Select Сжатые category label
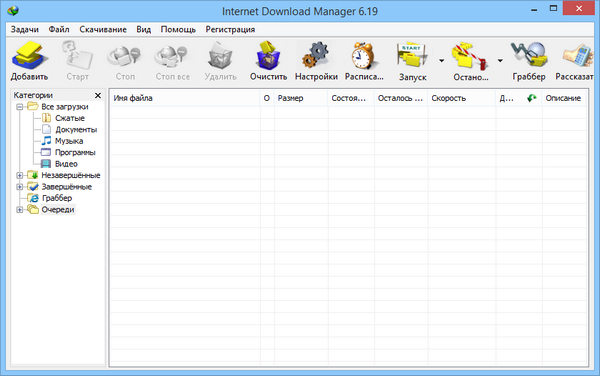 pos(70,118)
